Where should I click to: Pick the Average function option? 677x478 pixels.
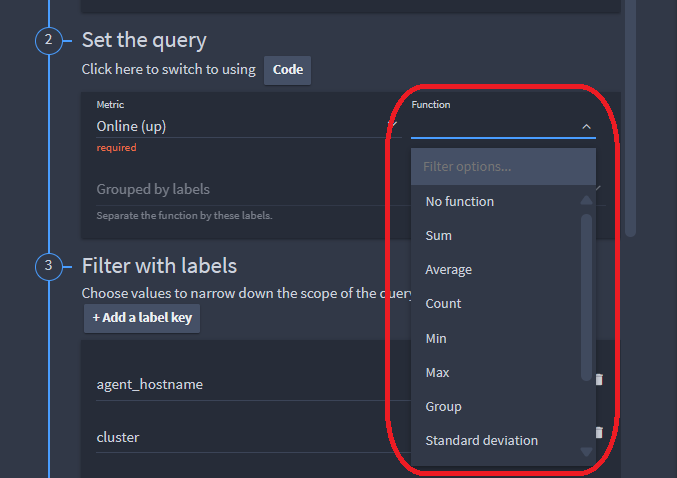[448, 270]
